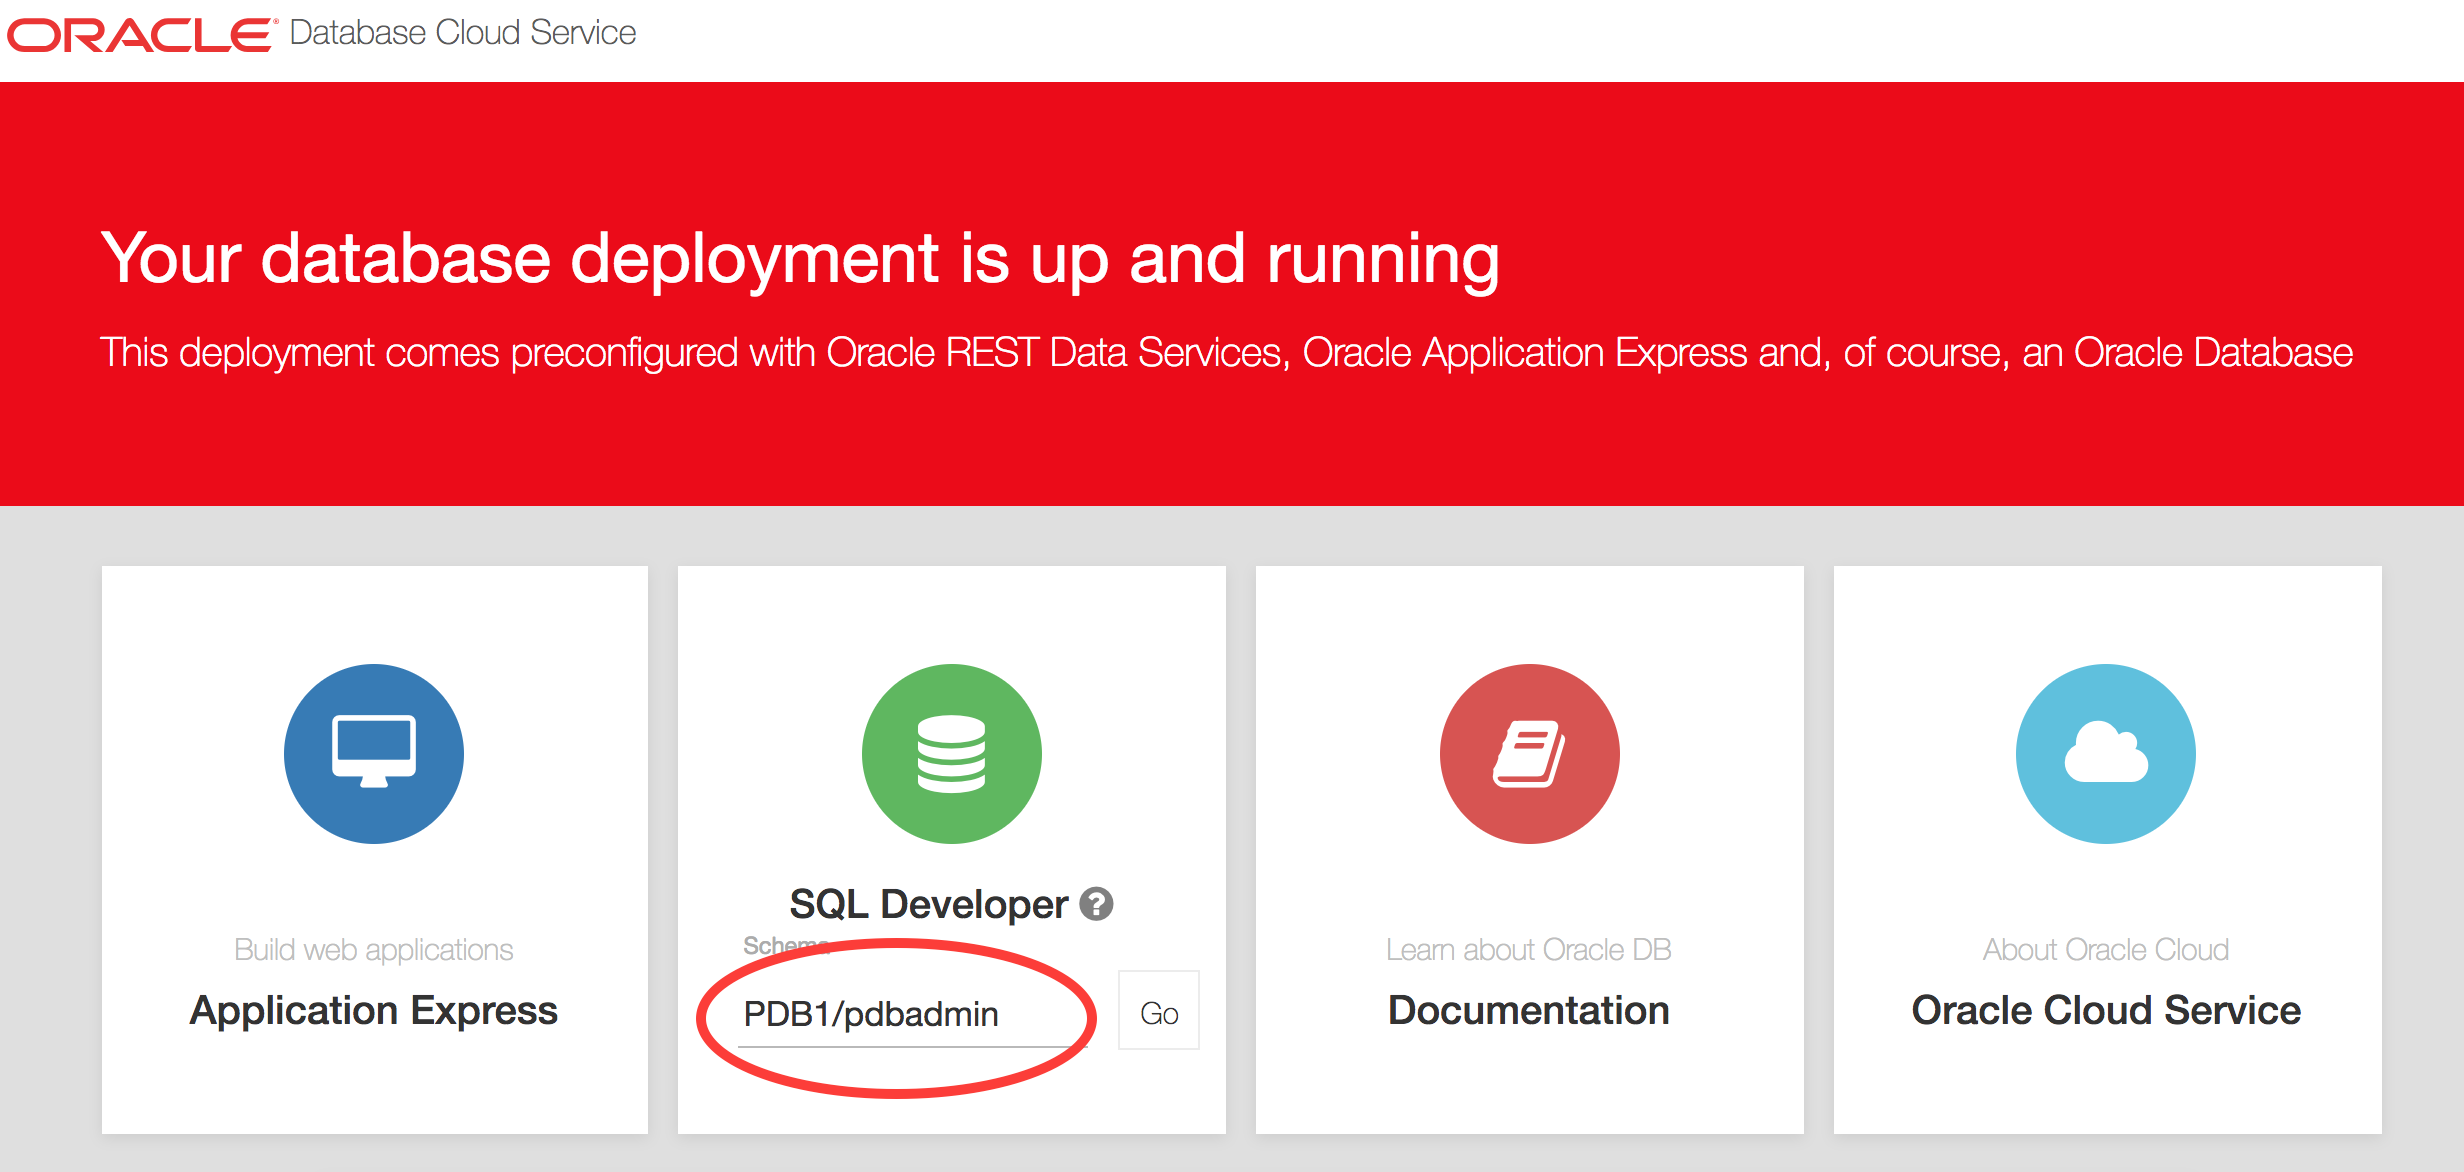The width and height of the screenshot is (2464, 1172).
Task: Click the SQL Developer heading text
Action: coord(928,904)
